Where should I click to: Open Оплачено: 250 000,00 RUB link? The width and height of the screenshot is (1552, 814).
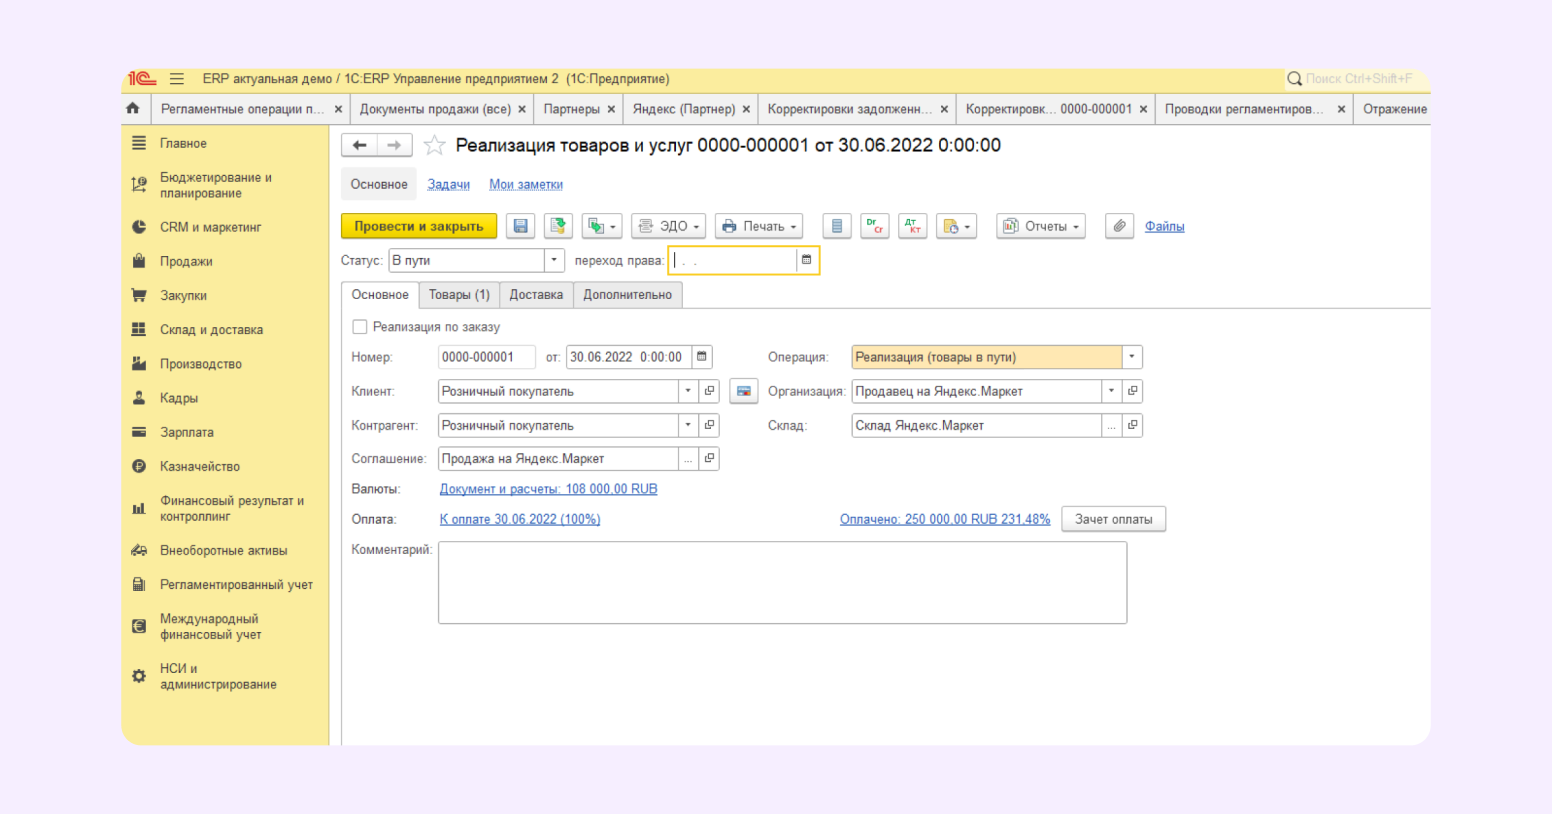(x=945, y=519)
